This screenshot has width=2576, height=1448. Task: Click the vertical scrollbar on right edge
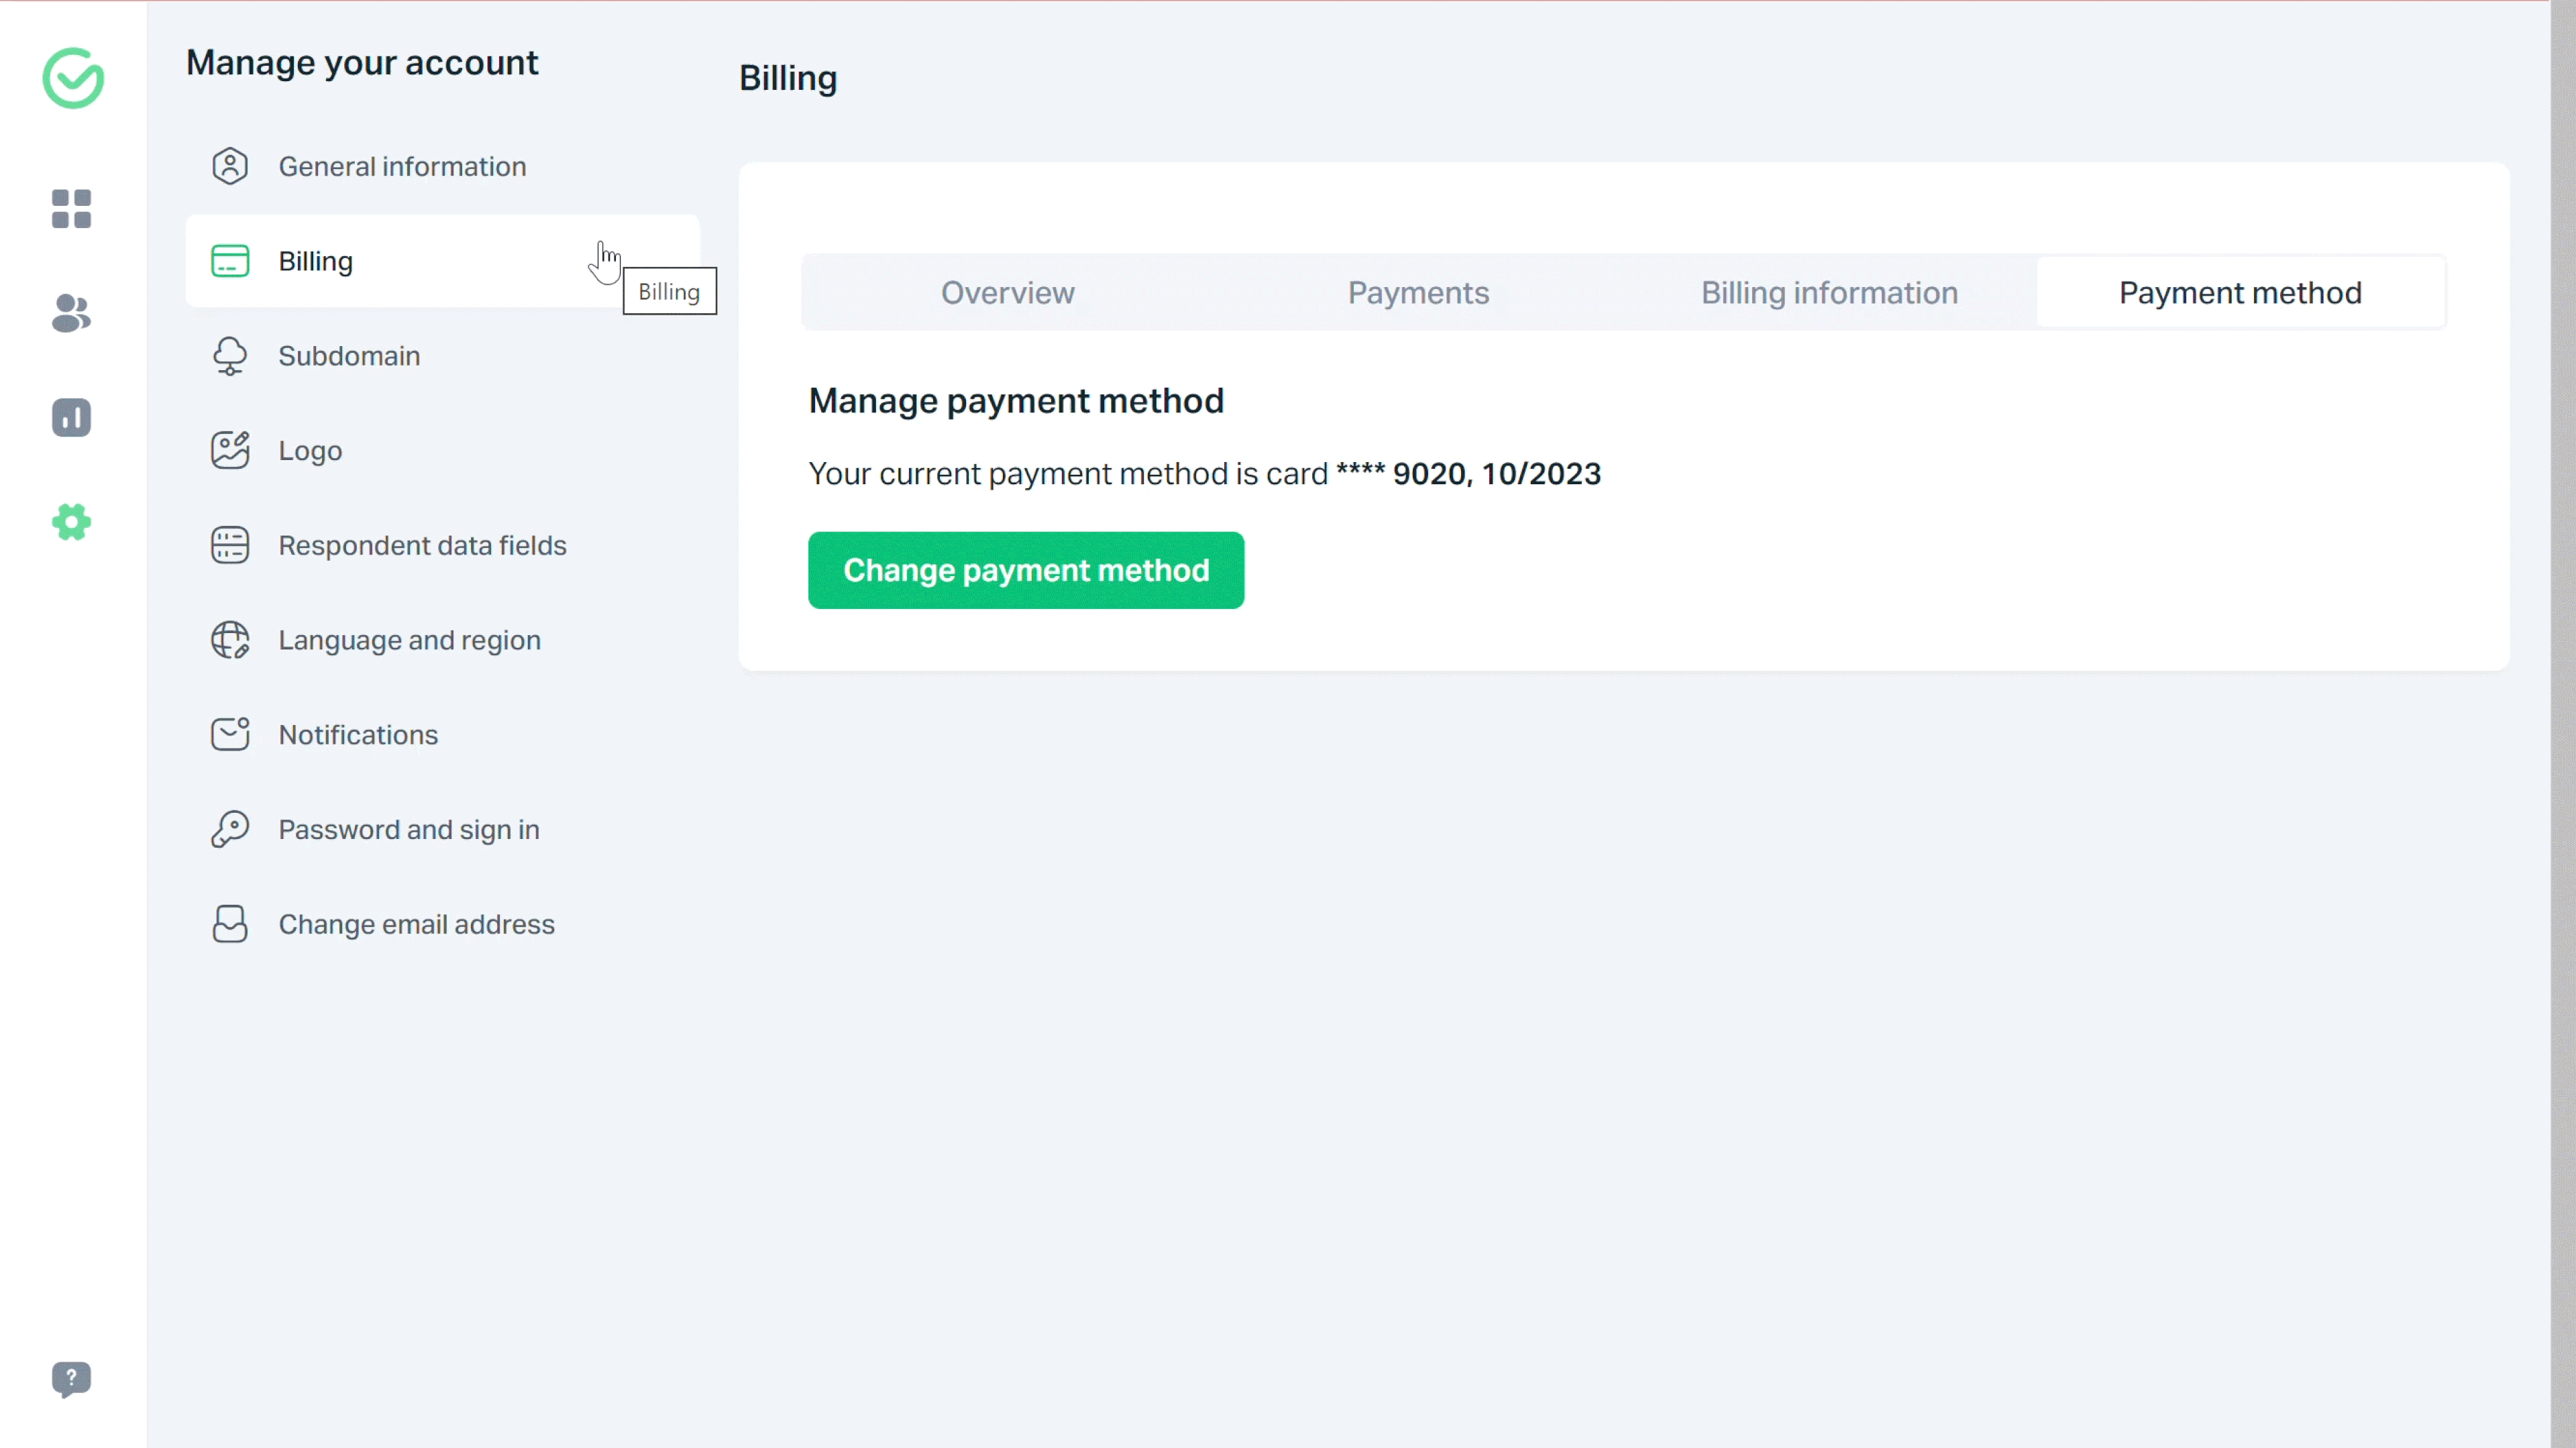coord(2563,724)
